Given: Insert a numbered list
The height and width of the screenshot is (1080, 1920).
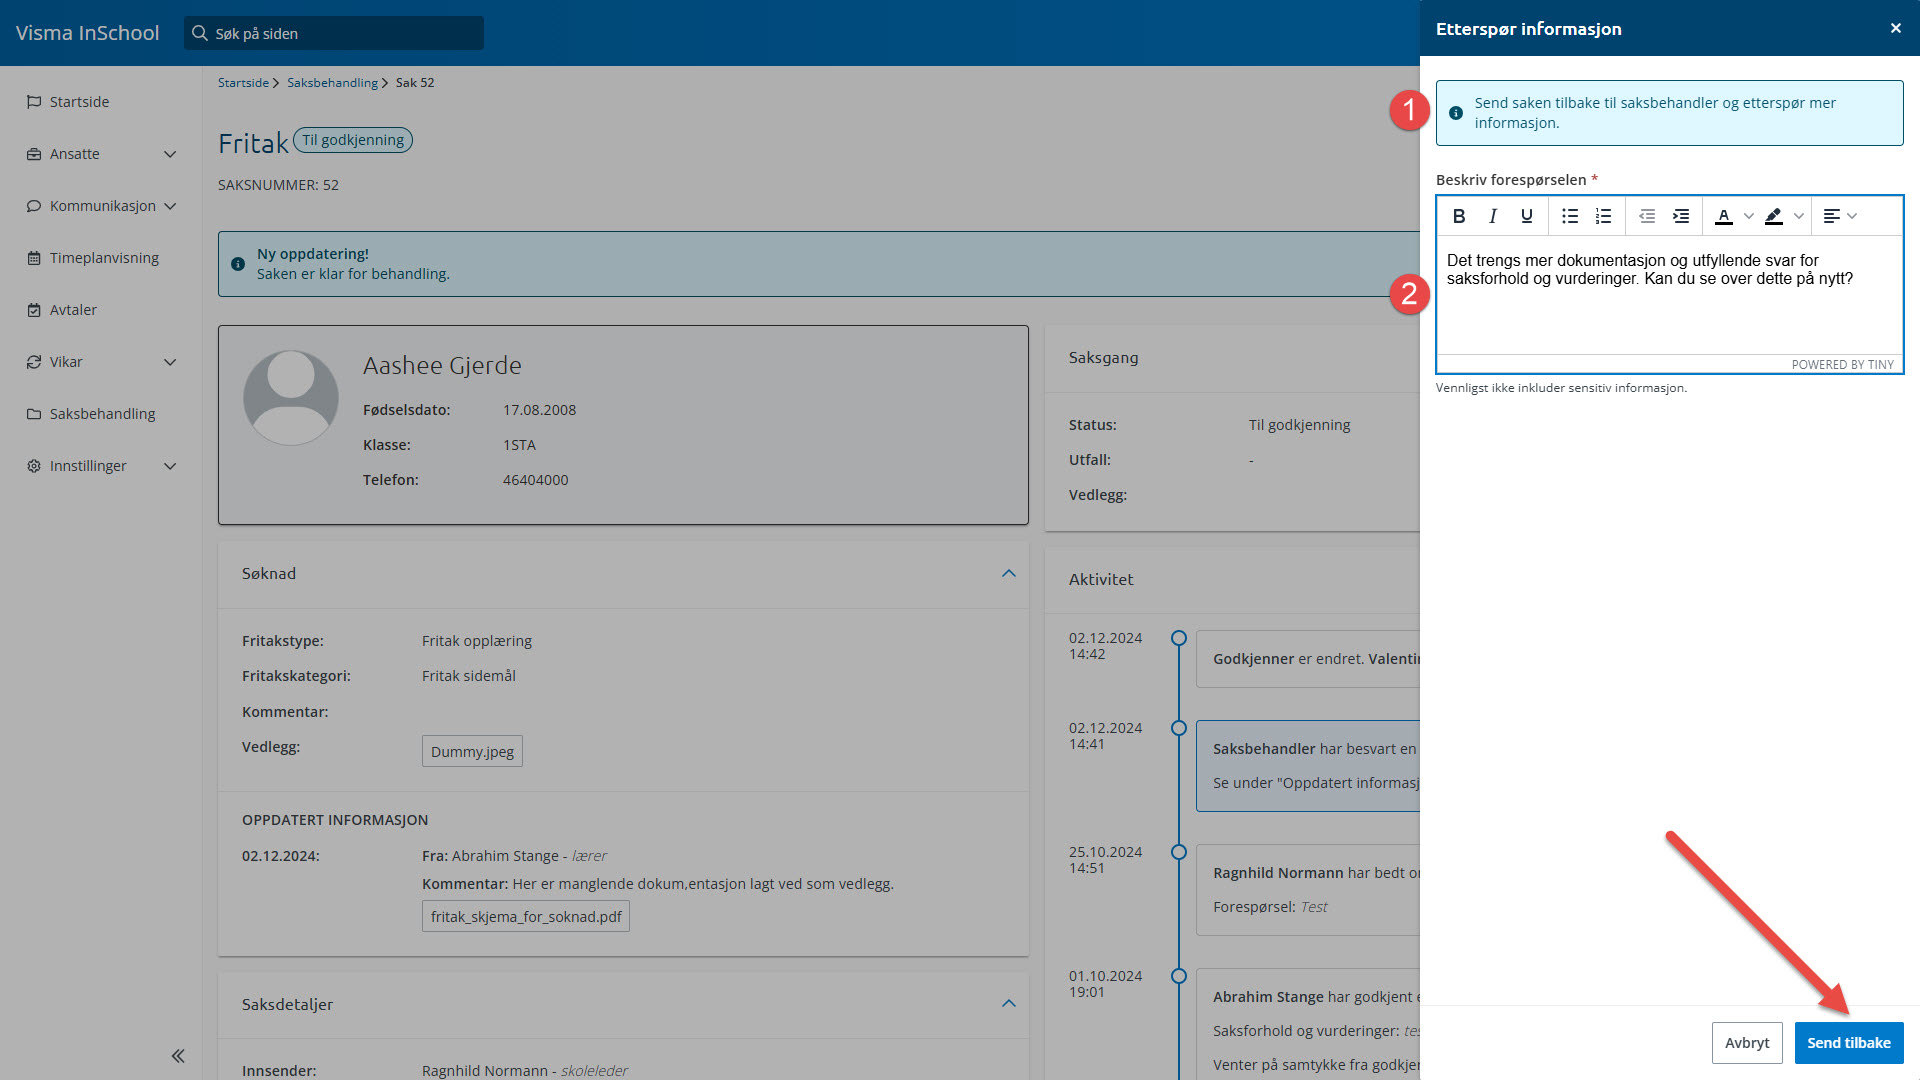Looking at the screenshot, I should click(x=1603, y=216).
